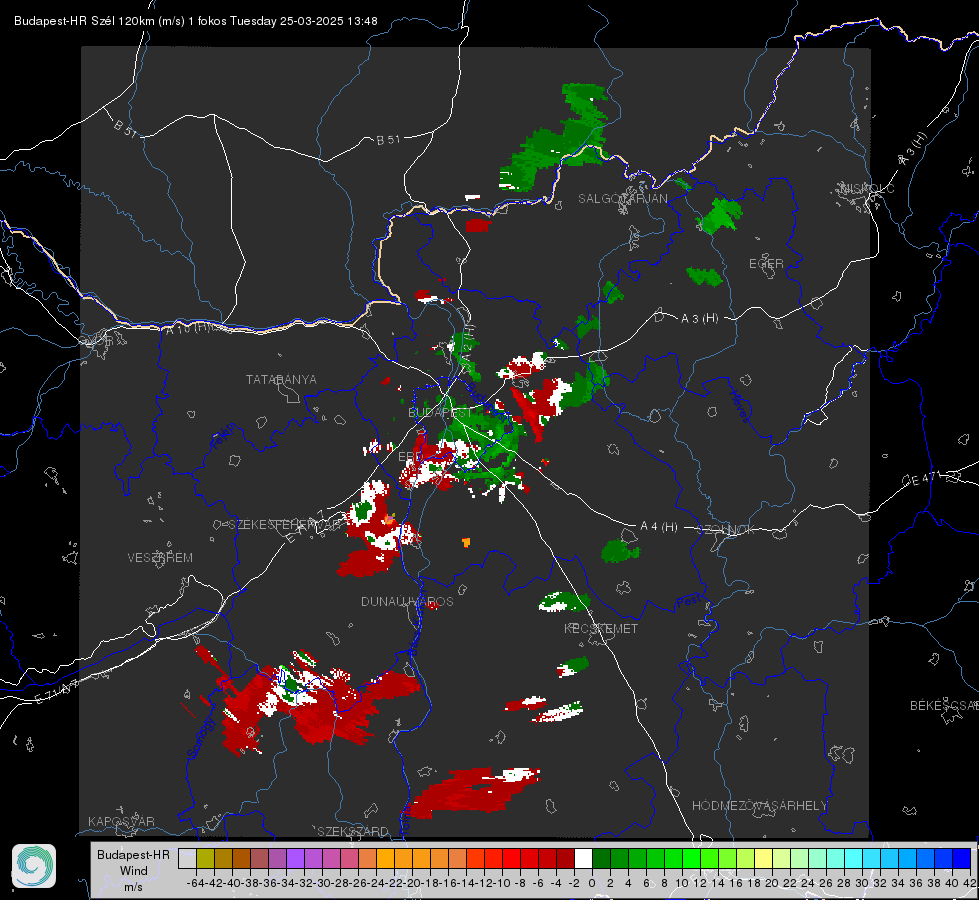979x900 pixels.
Task: Select the dark red -4 to -2 swatch
Action: (565, 858)
